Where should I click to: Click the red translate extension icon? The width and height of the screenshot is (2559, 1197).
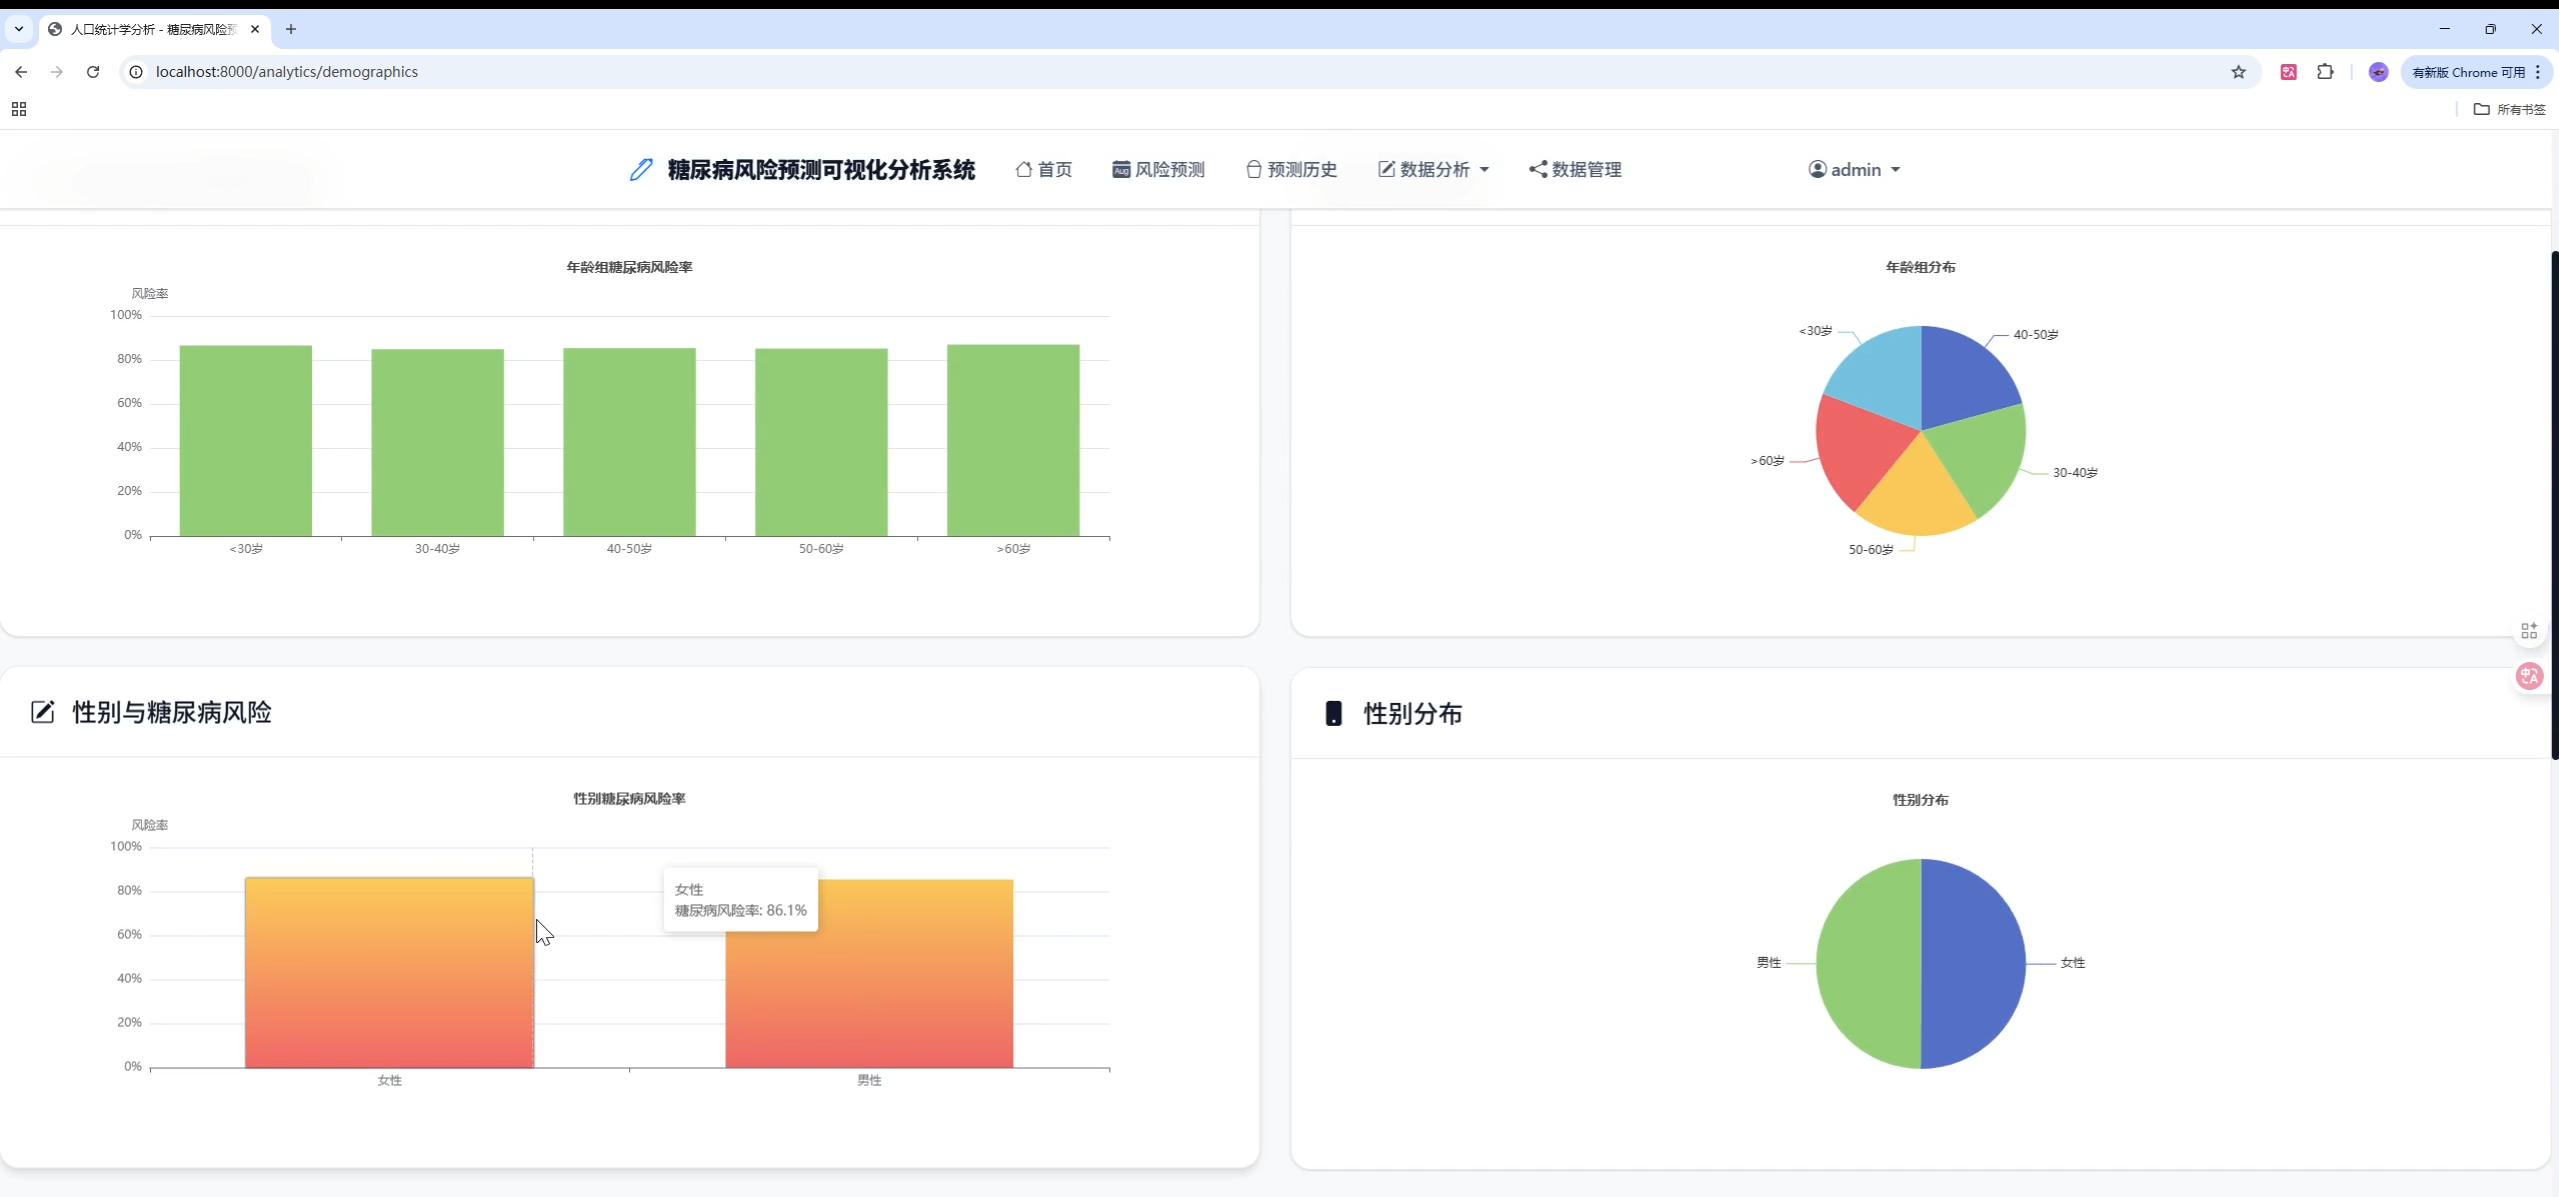tap(2288, 72)
